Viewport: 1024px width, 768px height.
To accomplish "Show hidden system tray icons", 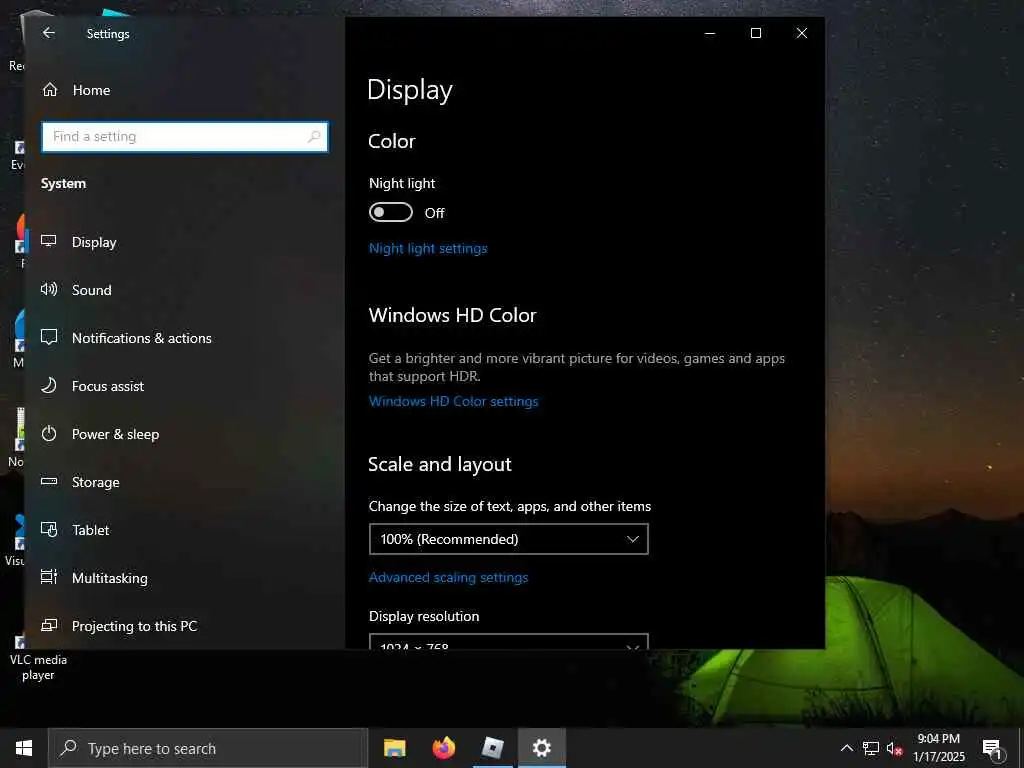I will pos(846,748).
